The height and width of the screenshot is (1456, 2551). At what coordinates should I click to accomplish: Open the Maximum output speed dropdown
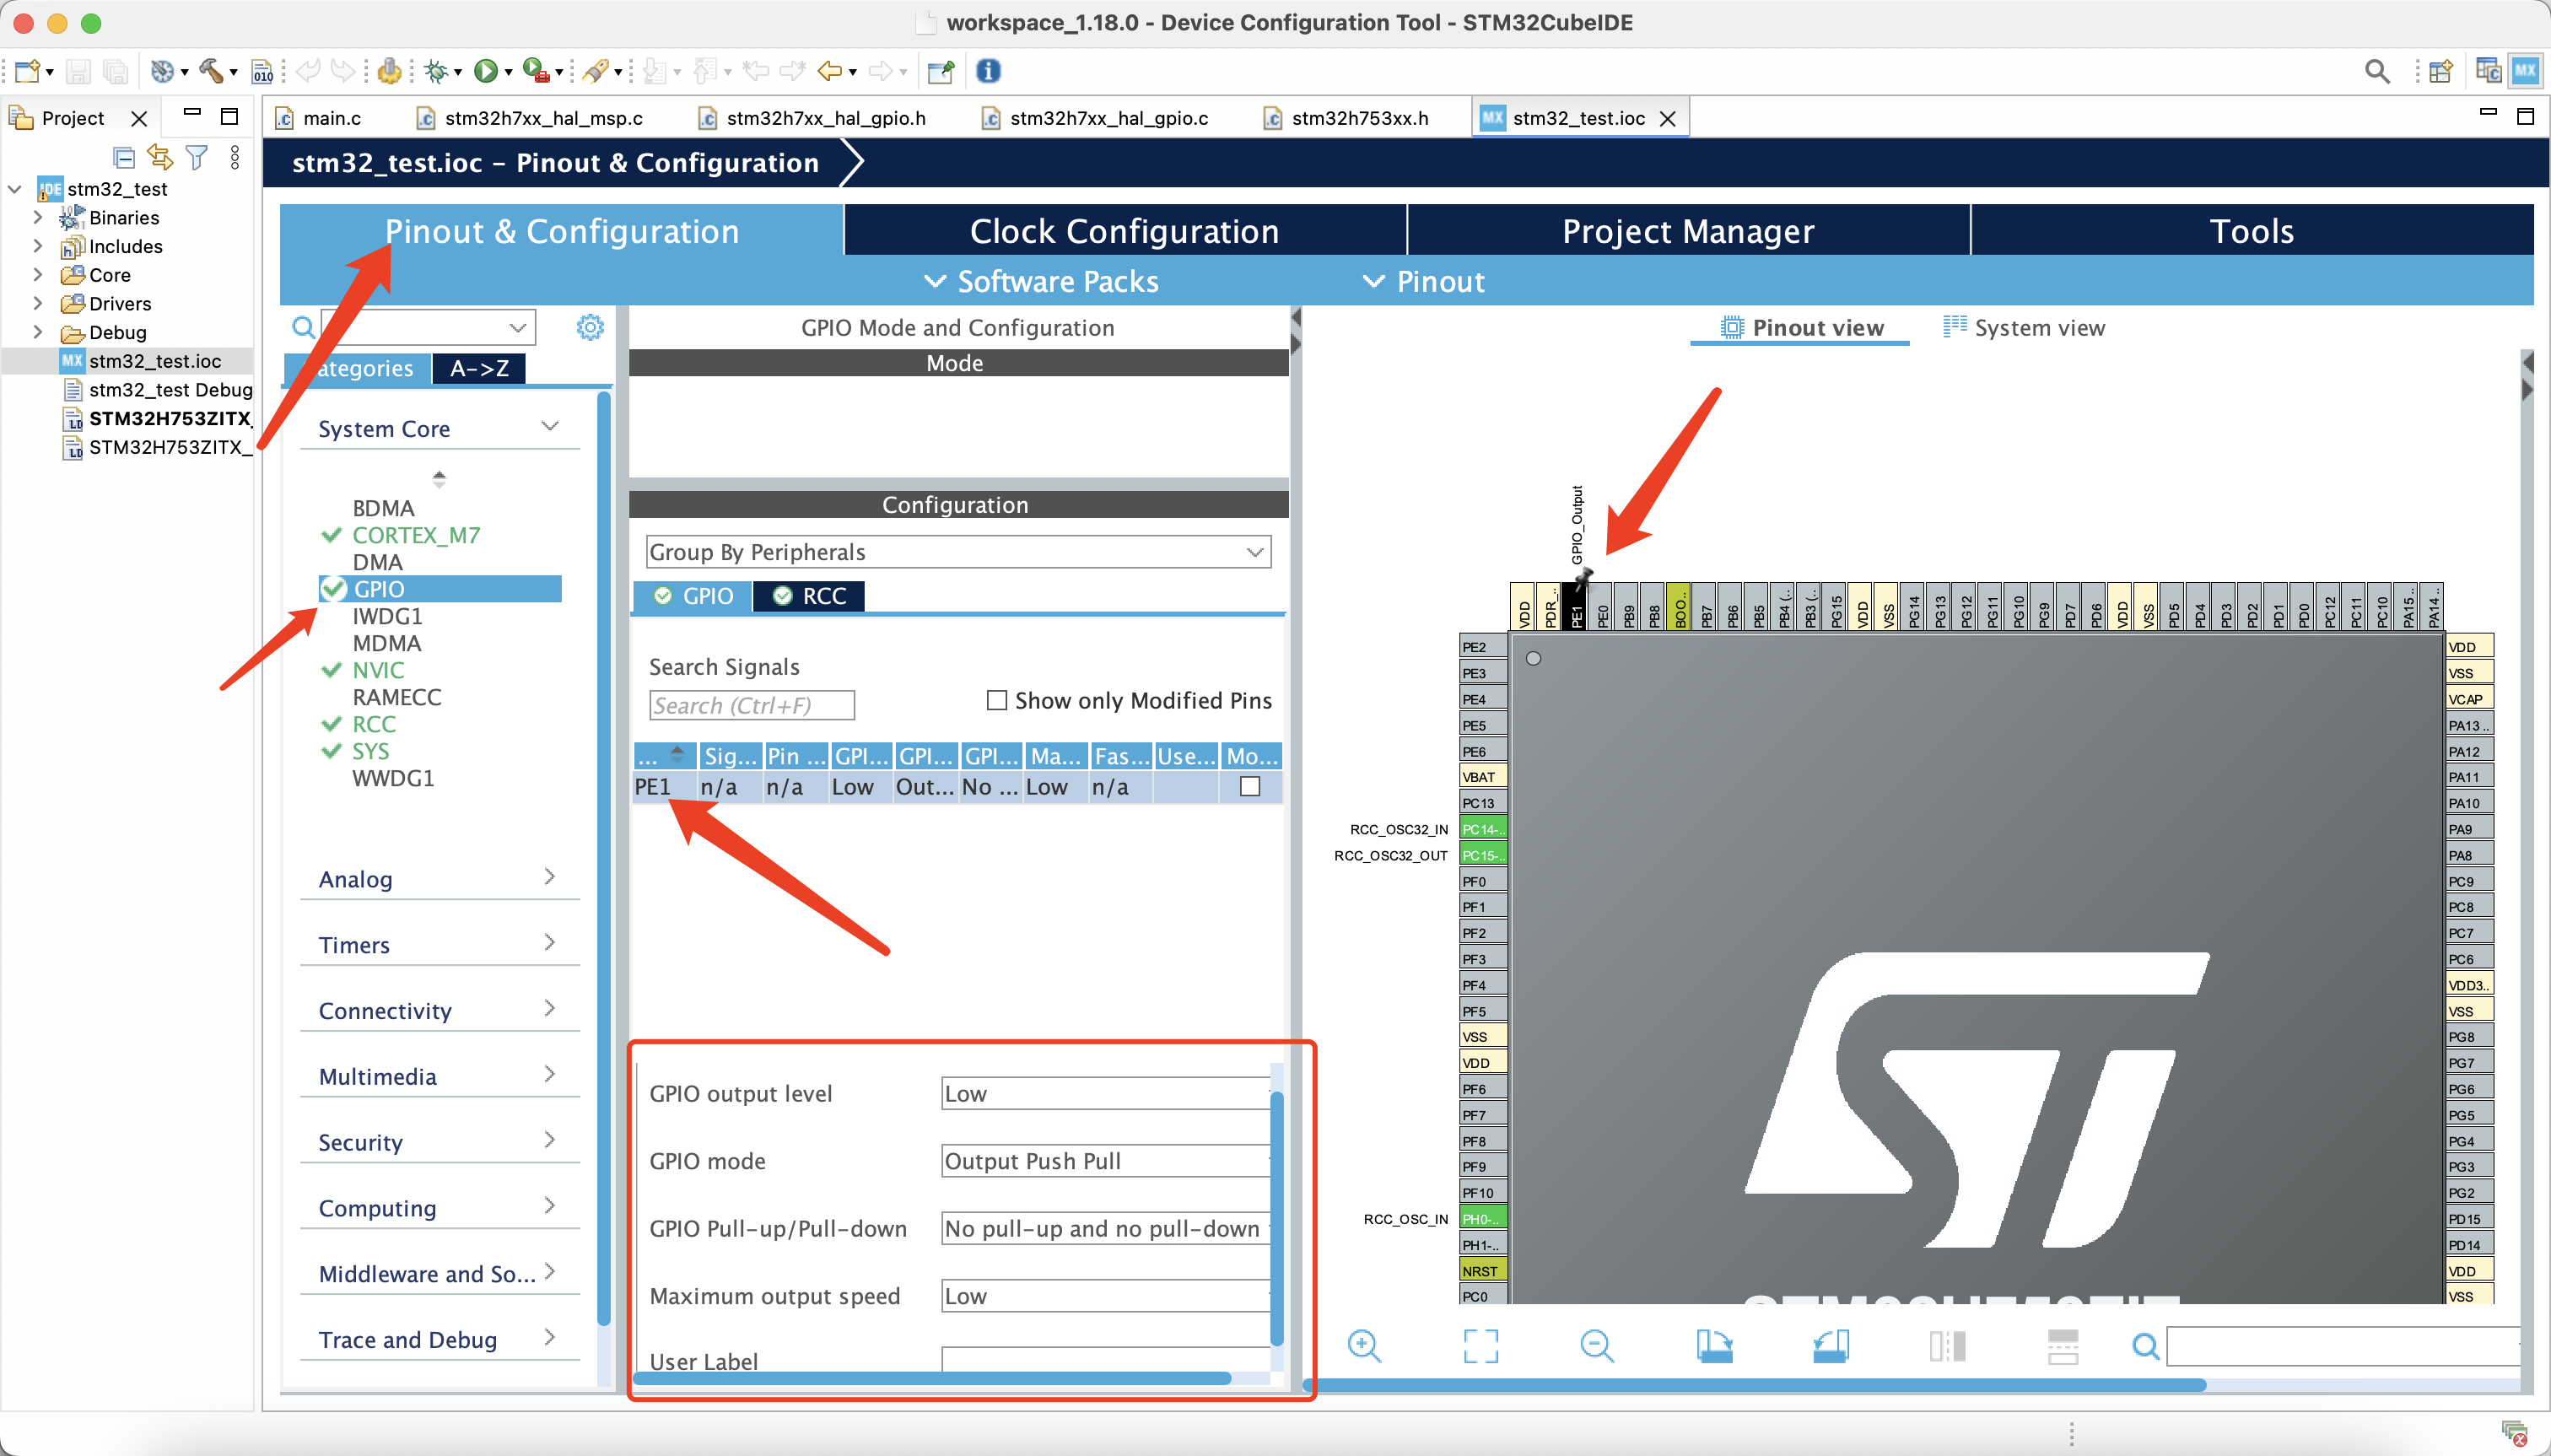(x=1105, y=1296)
